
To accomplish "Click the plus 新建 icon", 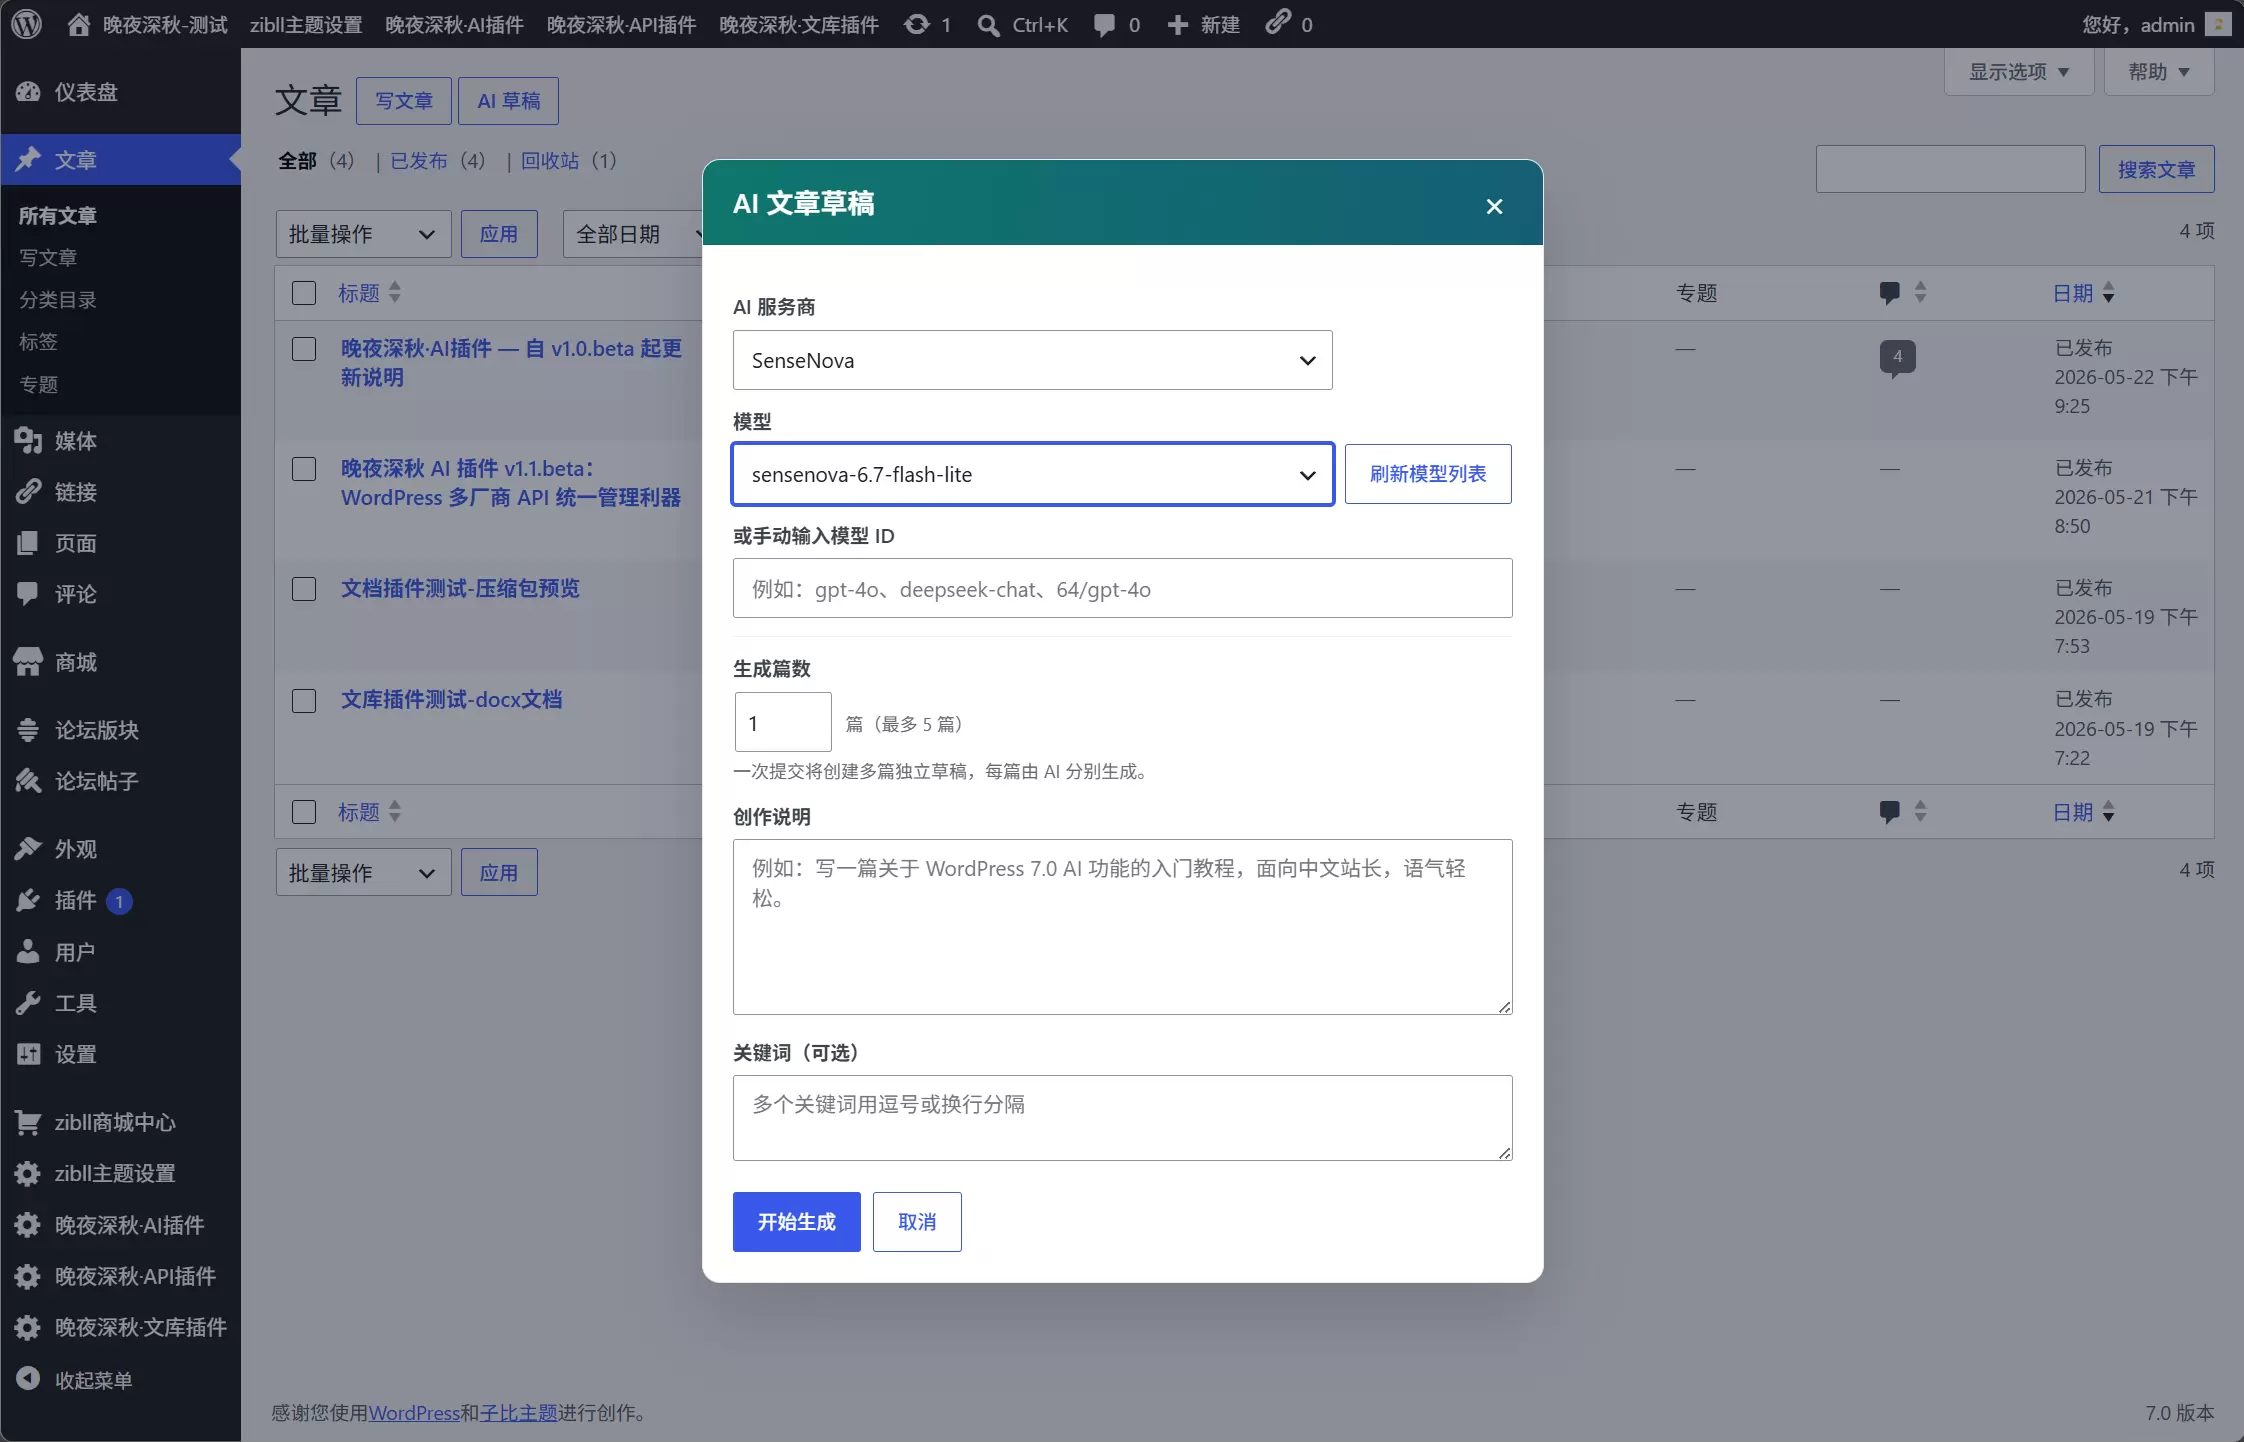I will (x=1203, y=24).
